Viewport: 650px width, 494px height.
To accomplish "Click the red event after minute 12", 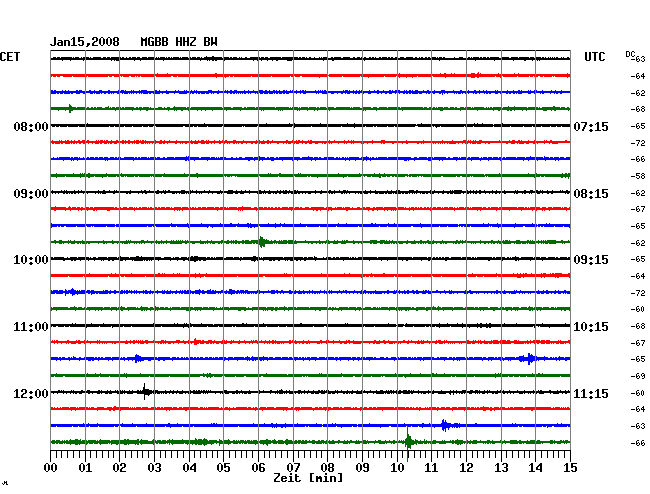I will (x=475, y=75).
